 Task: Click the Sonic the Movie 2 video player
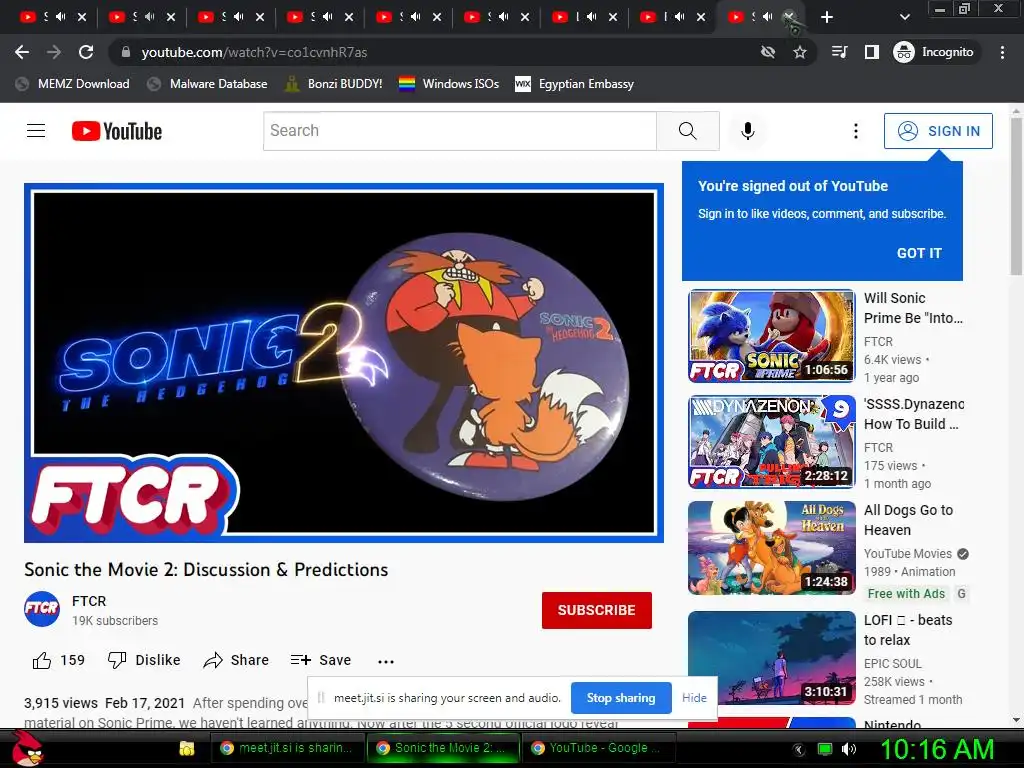tap(344, 362)
